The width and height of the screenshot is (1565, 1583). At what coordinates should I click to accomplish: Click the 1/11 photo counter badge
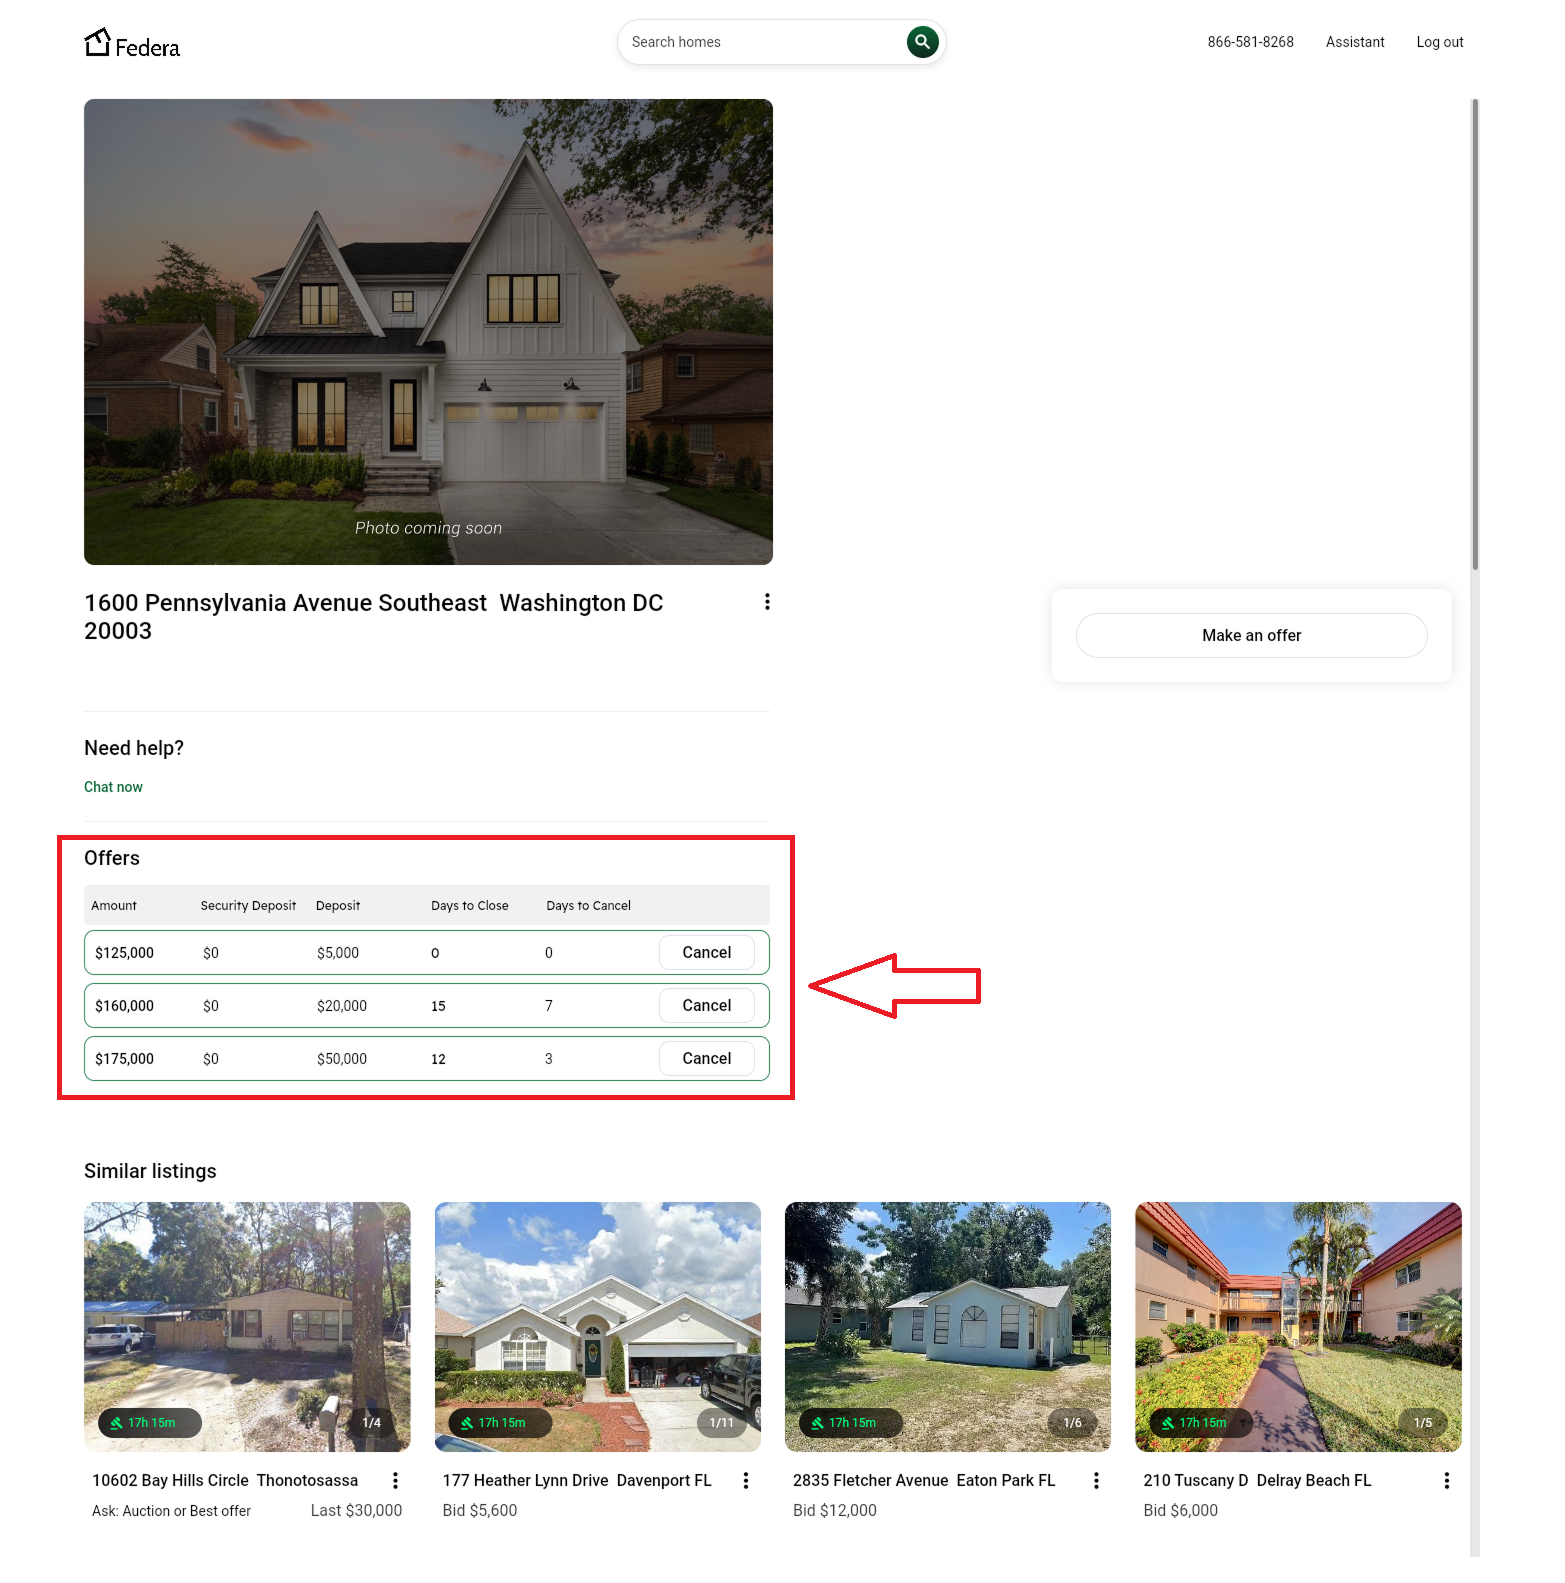pos(722,1423)
